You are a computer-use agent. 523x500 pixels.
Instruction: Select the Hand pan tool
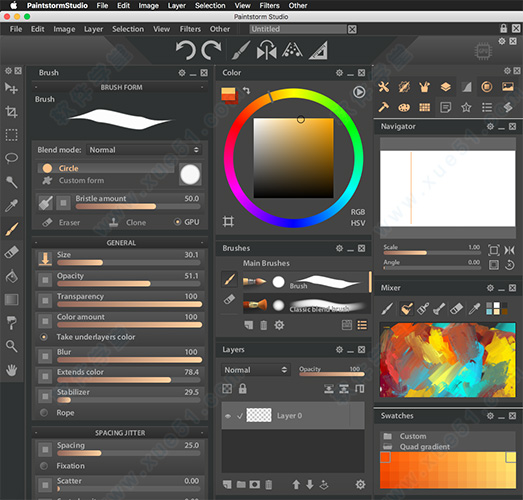(x=11, y=370)
